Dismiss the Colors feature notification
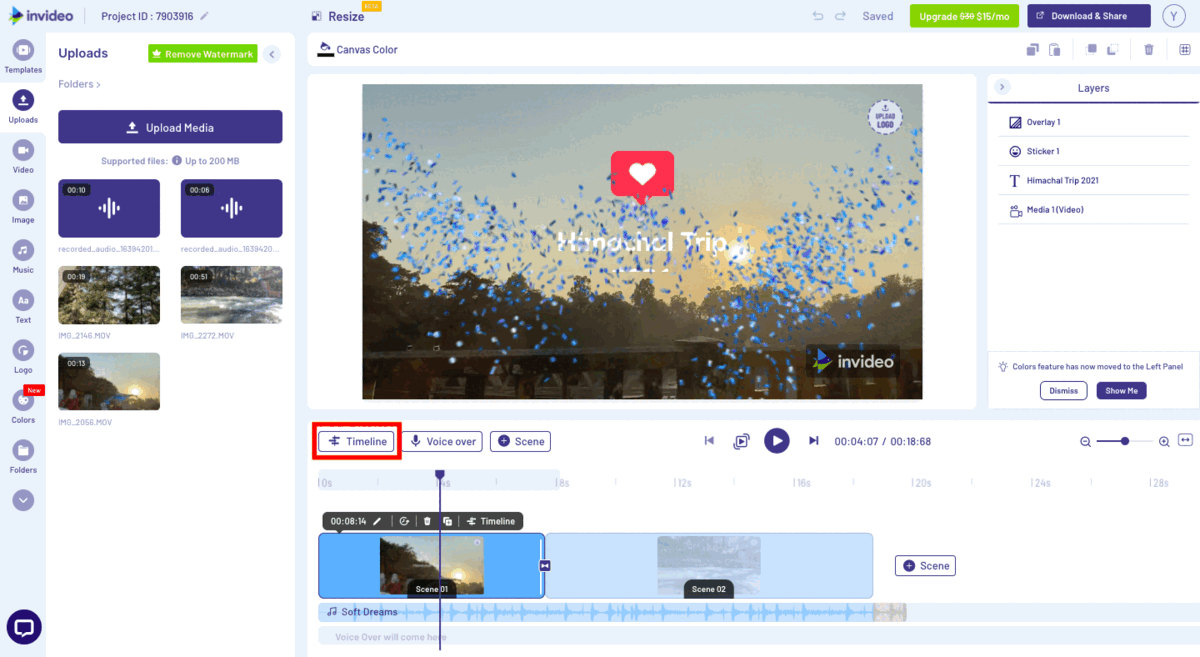1200x657 pixels. pos(1063,390)
